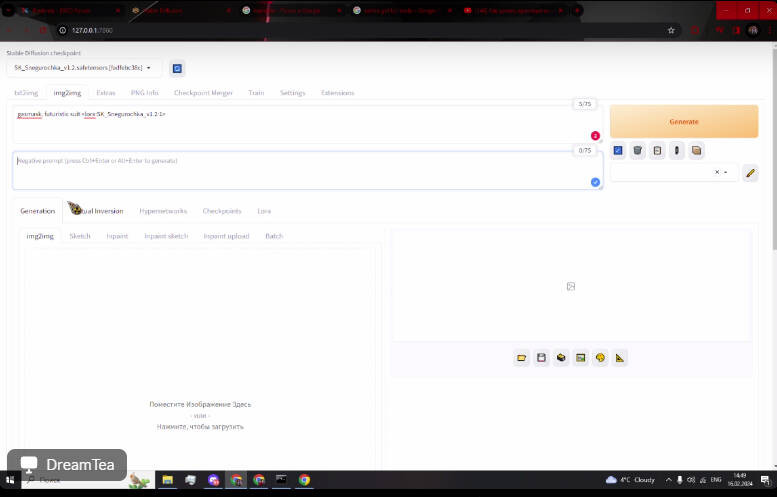Save the image with the floppy disk icon
777x497 pixels.
(x=541, y=358)
